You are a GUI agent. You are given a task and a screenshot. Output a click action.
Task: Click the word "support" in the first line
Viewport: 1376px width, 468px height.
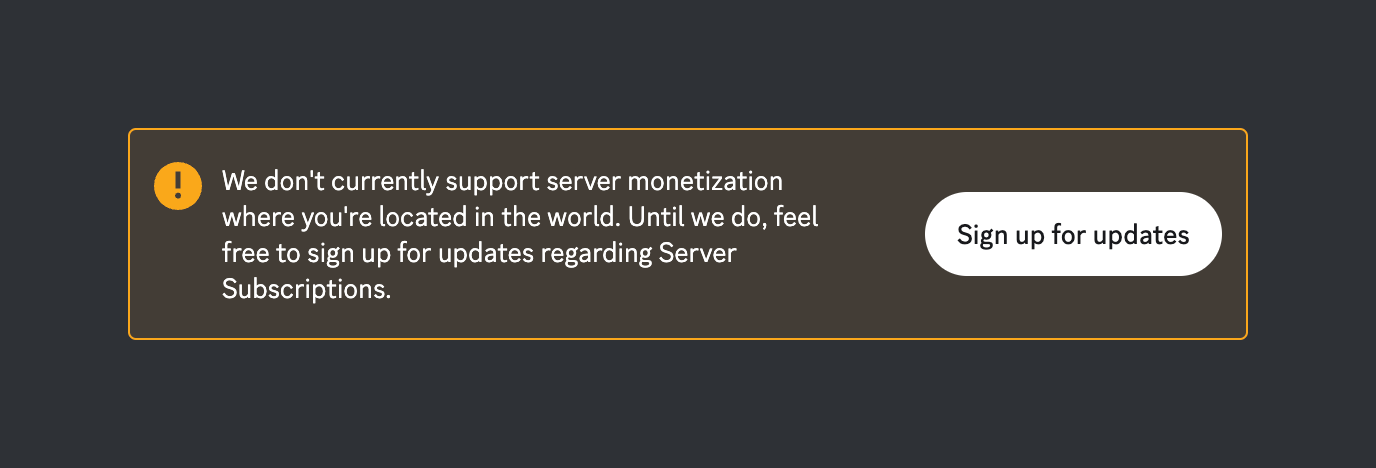tap(494, 184)
